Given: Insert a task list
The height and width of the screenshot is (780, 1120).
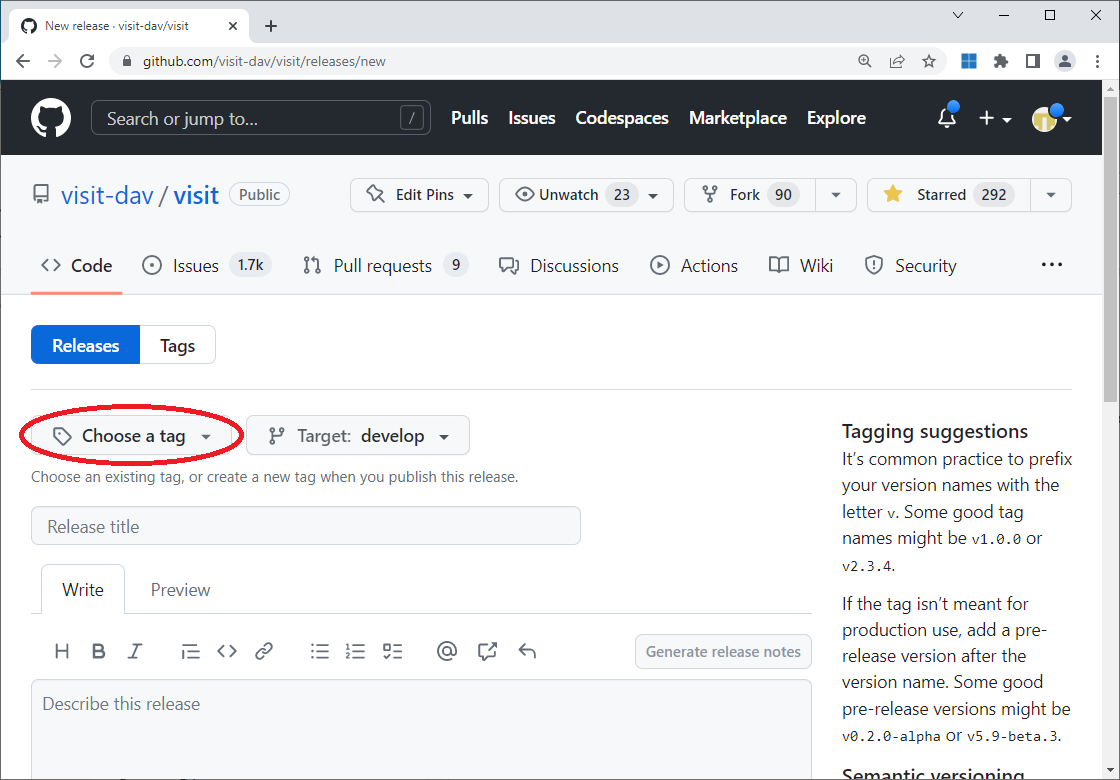Looking at the screenshot, I should pyautogui.click(x=392, y=651).
